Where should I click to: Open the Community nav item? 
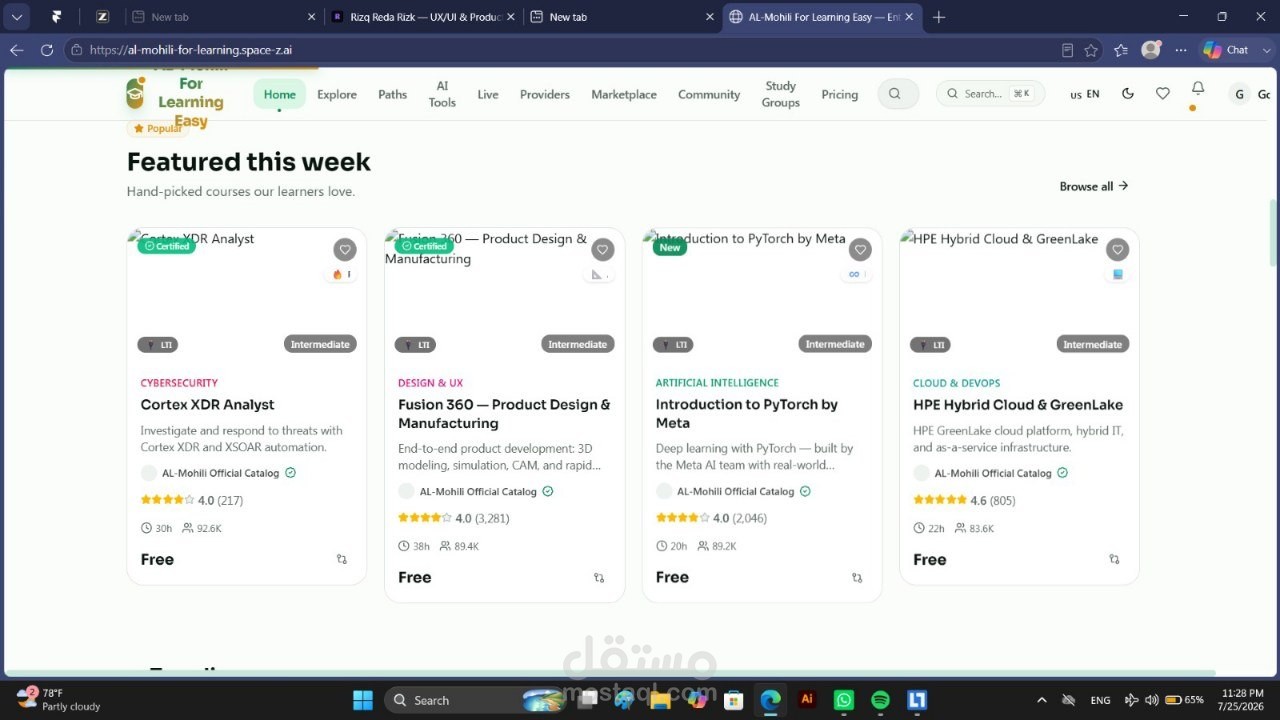(x=709, y=94)
